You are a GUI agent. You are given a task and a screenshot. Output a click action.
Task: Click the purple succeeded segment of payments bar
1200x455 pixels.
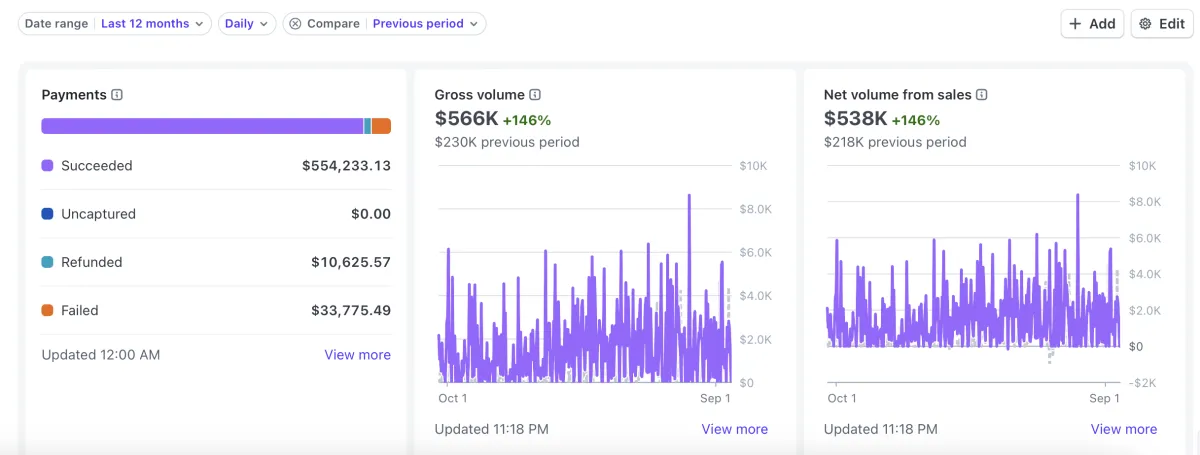[x=200, y=126]
